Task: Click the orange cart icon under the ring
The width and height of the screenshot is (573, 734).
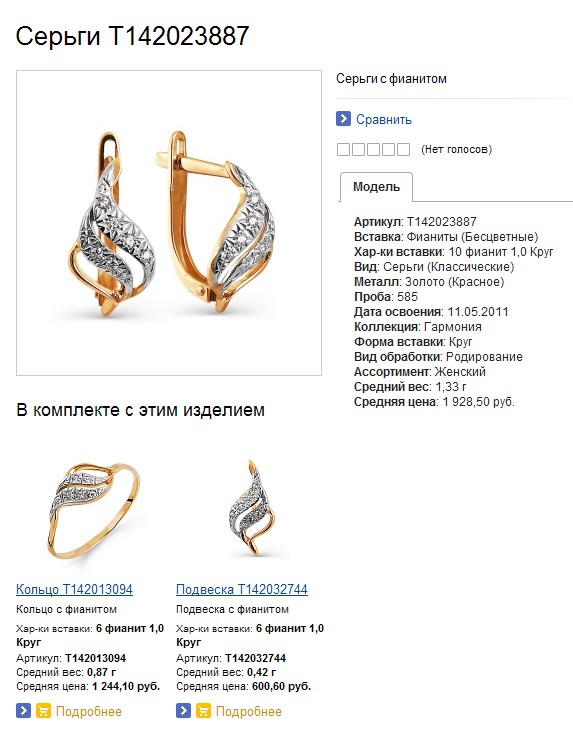Action: 43,711
